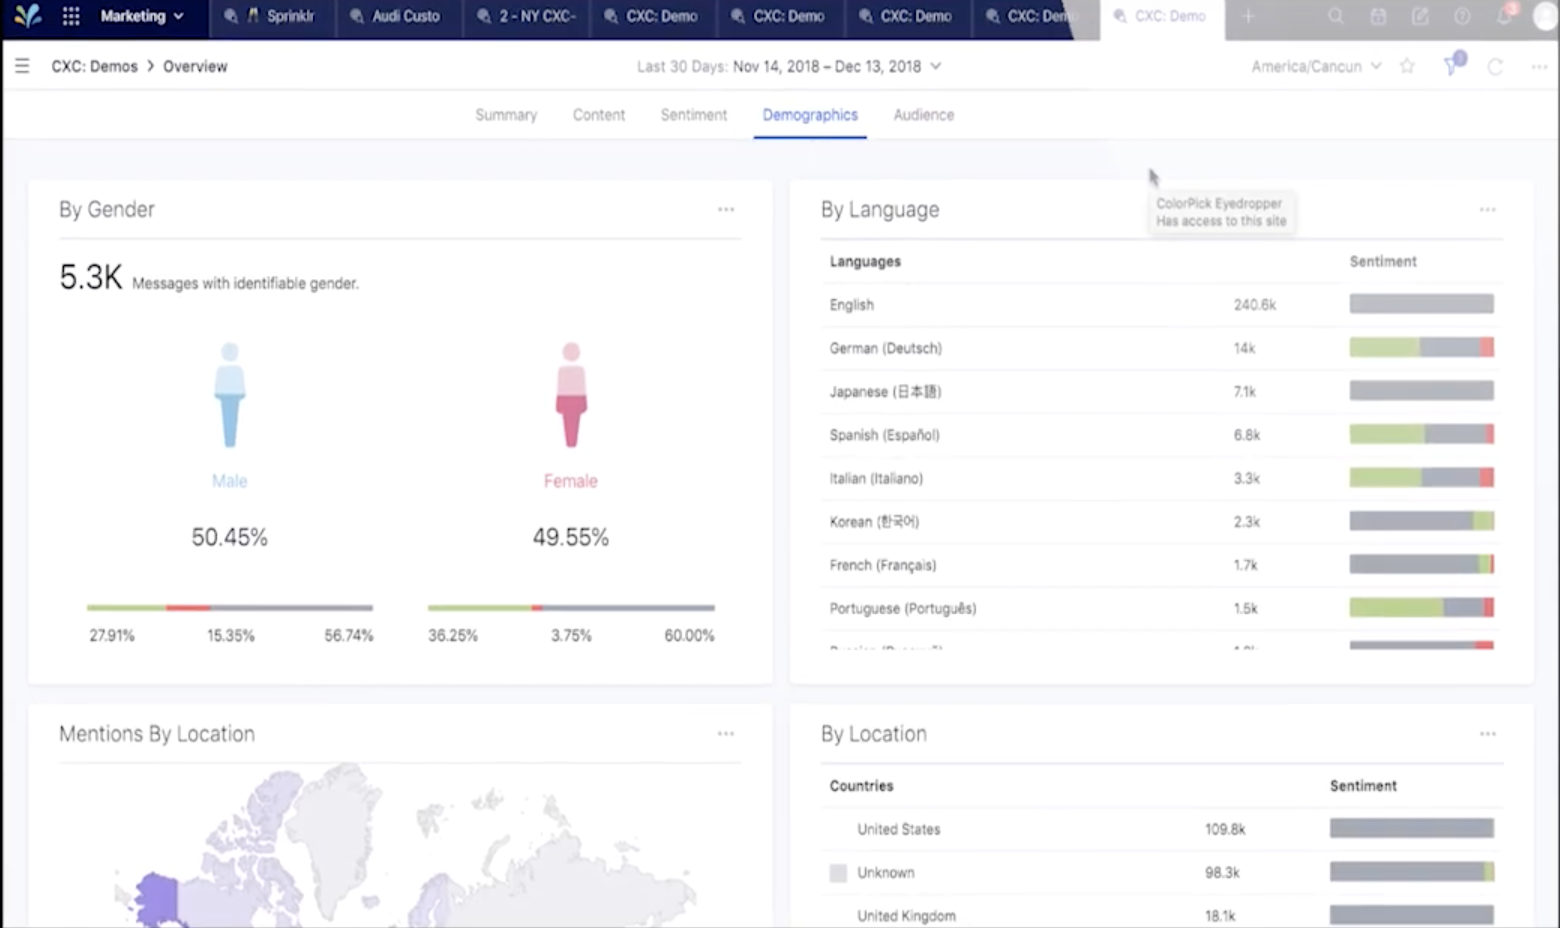Click the compose pencil icon
1560x928 pixels.
[1420, 16]
